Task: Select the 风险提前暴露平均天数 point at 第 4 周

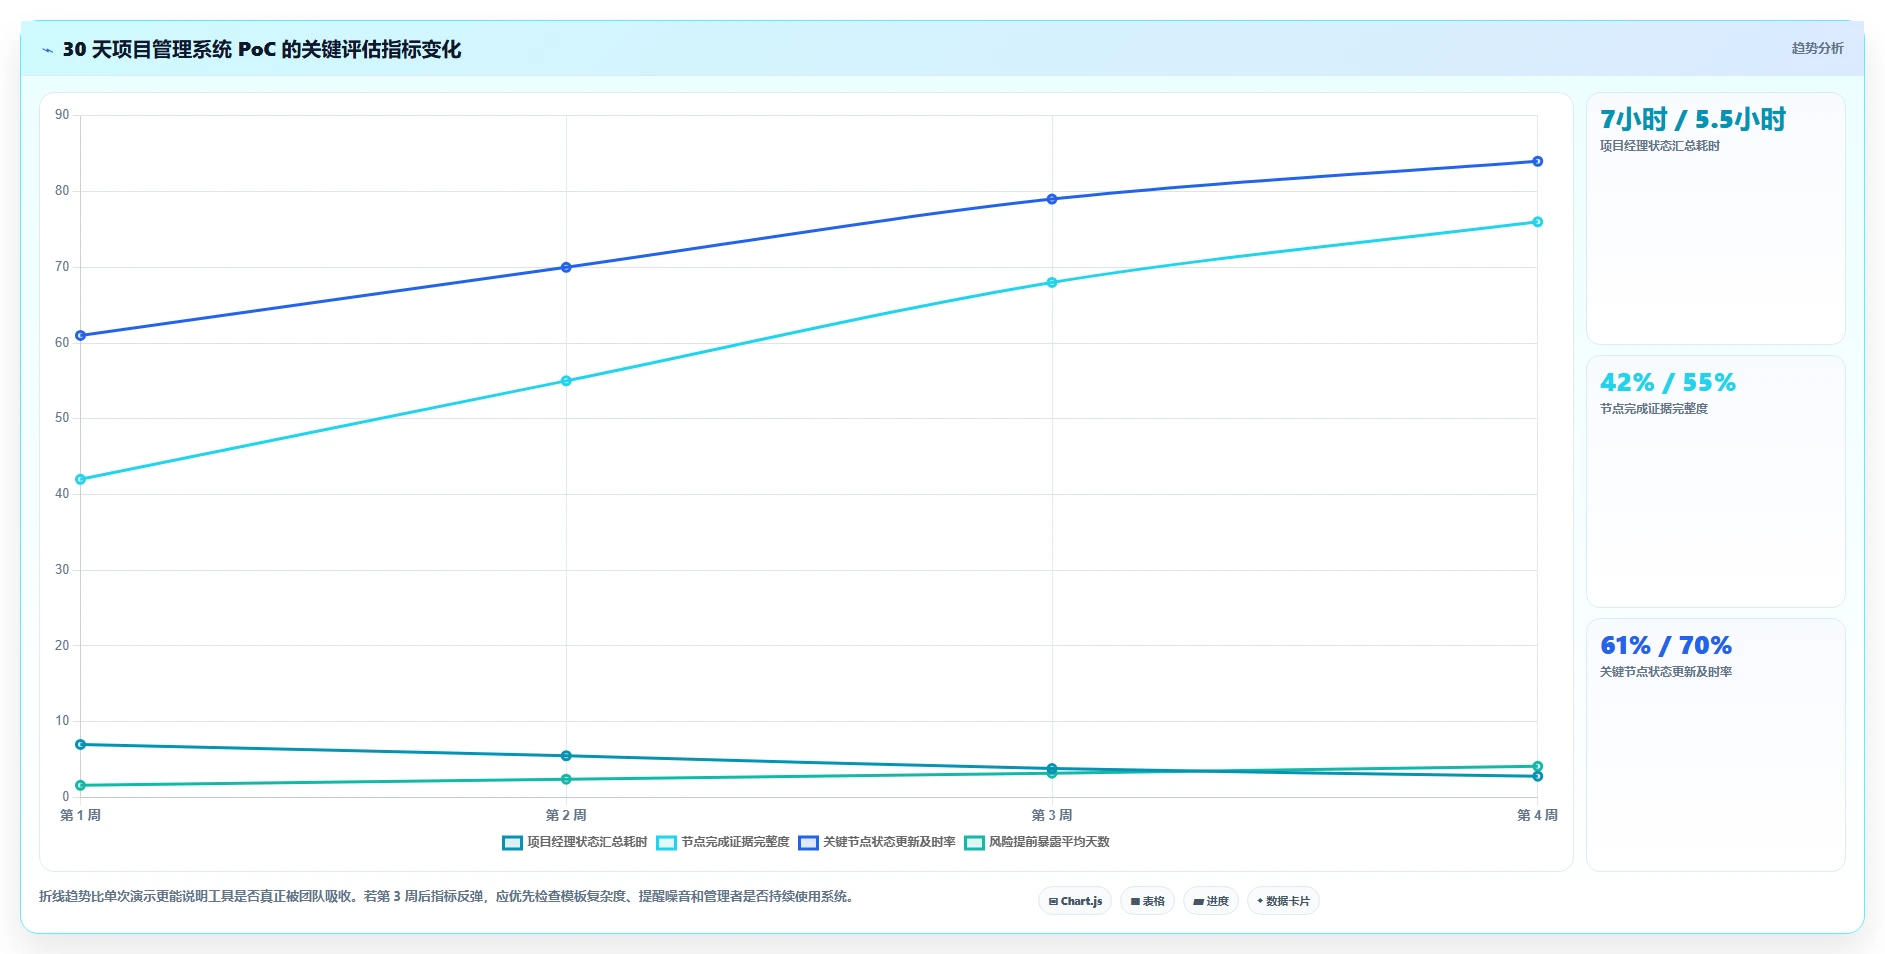Action: 1537,766
